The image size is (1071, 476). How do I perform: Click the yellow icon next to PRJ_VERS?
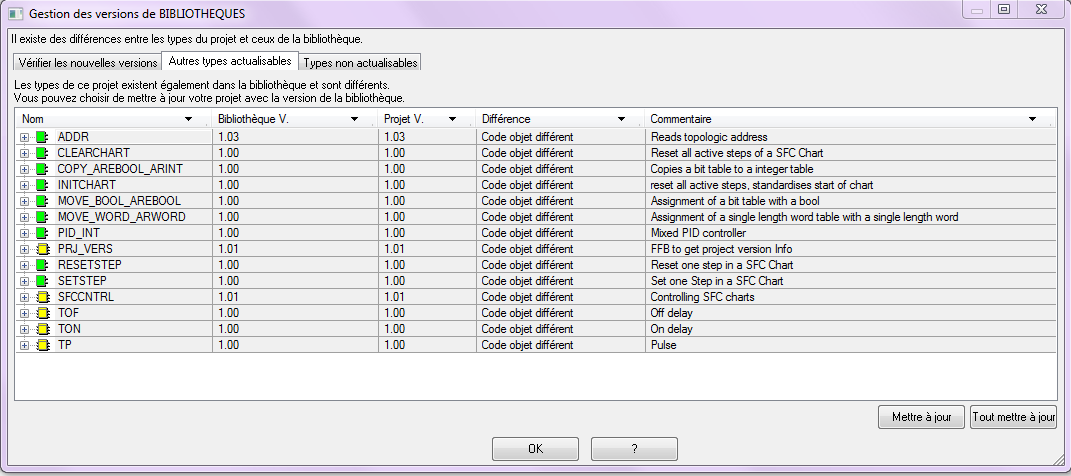[x=42, y=249]
